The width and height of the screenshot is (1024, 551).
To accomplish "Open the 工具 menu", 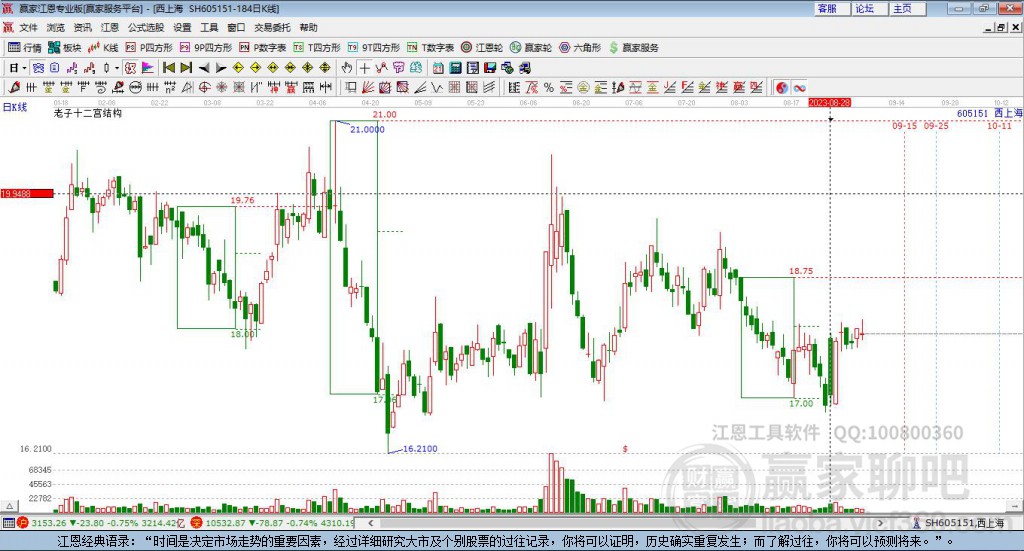I will pos(209,27).
